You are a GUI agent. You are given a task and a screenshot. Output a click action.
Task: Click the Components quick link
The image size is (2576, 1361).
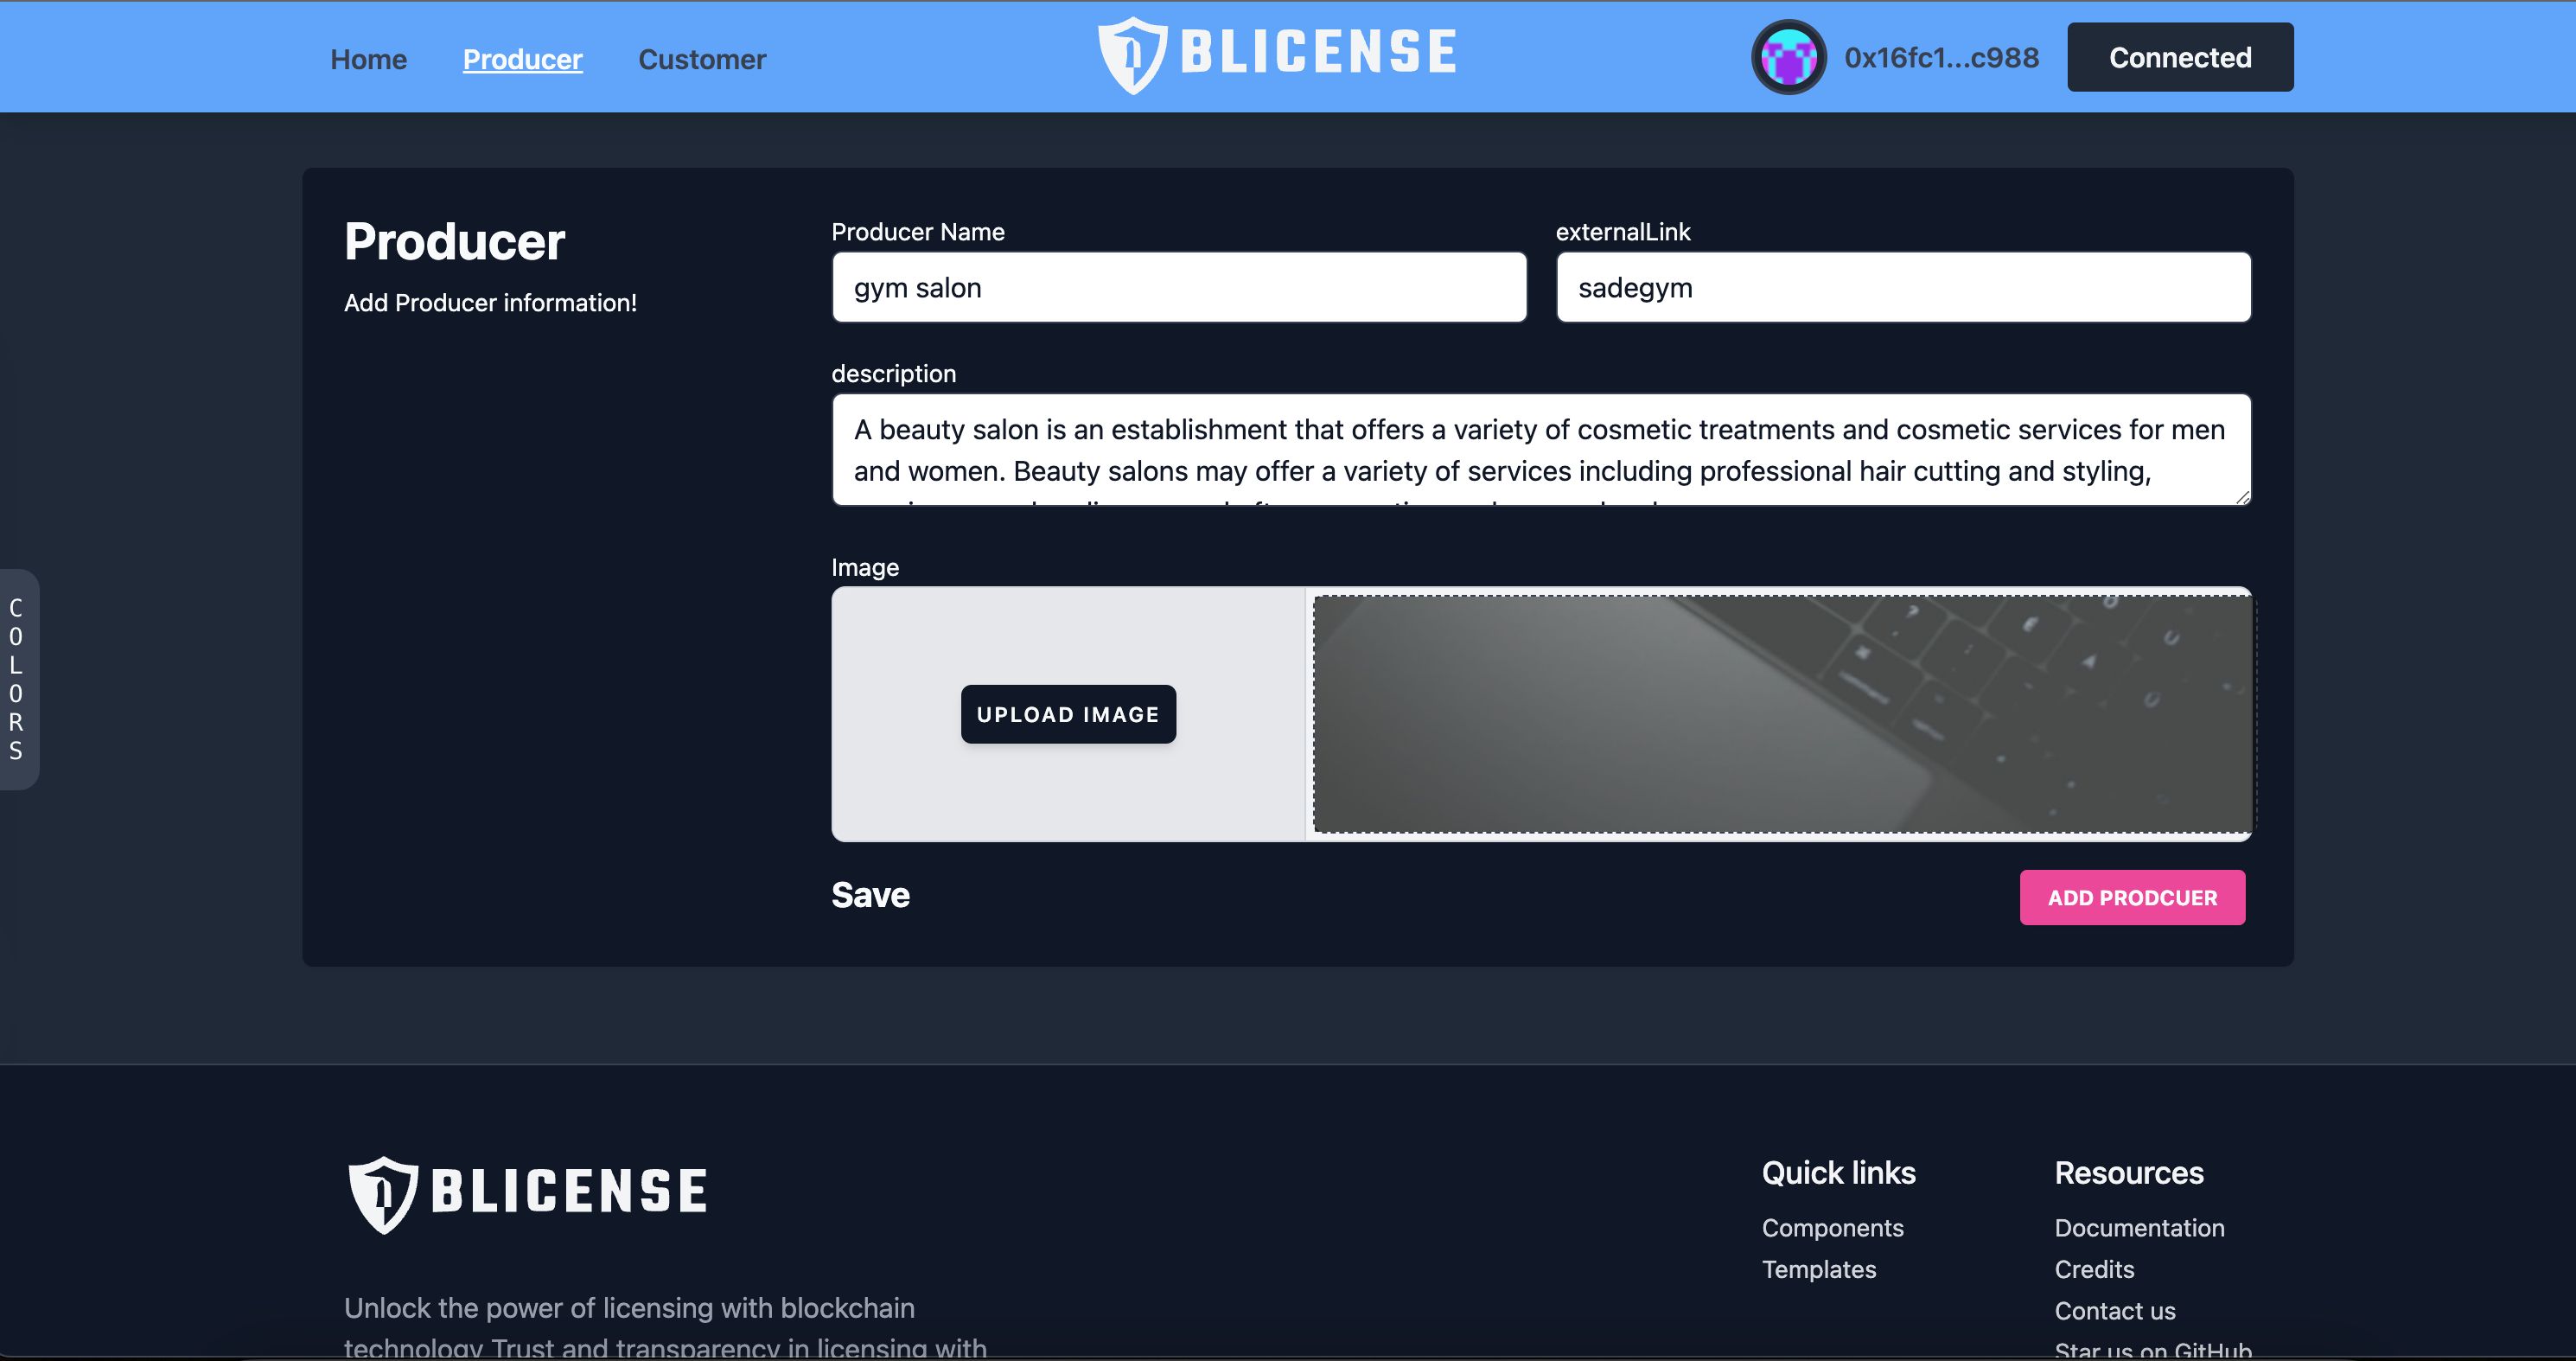point(1833,1226)
